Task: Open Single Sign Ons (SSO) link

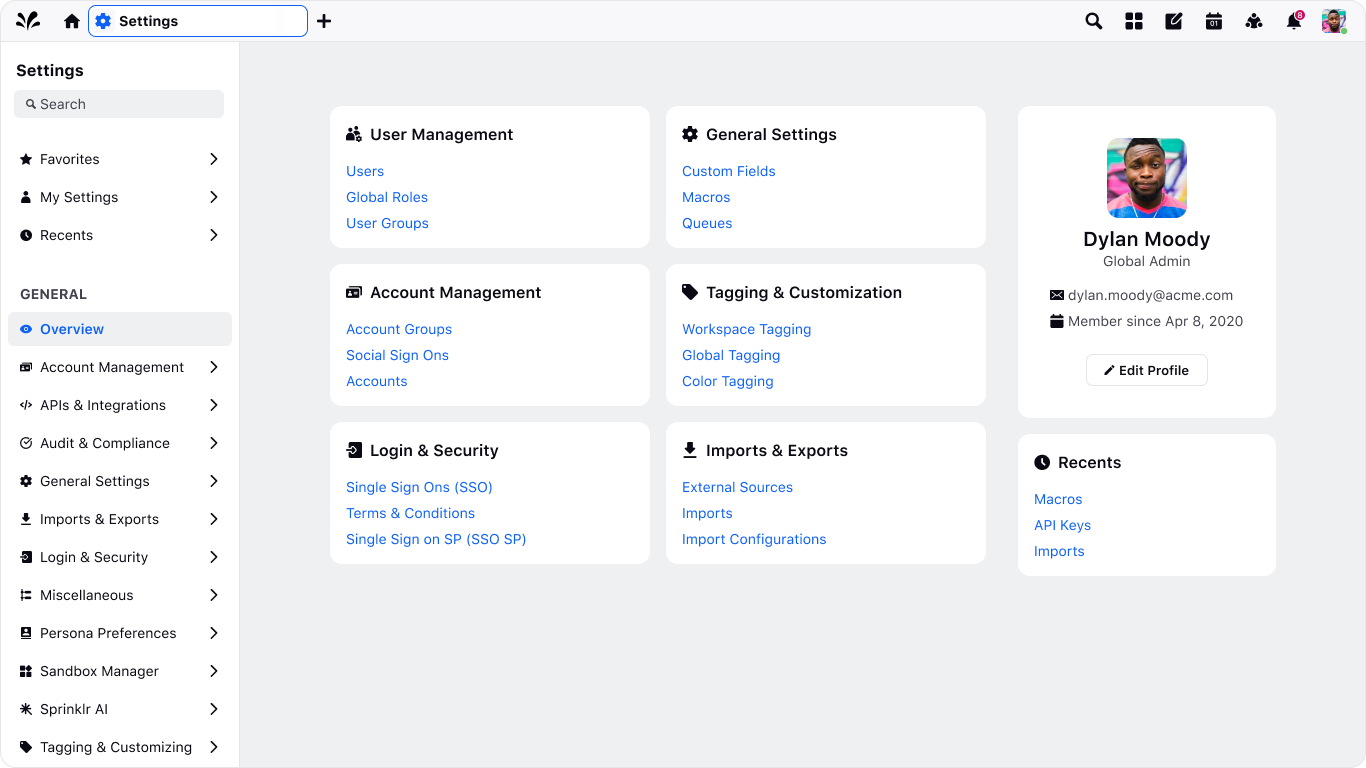Action: 419,487
